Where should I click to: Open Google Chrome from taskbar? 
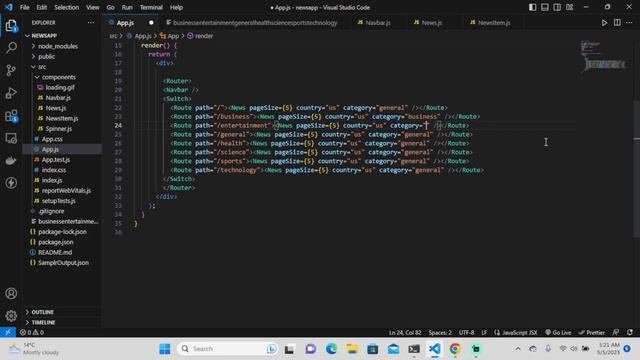455,349
